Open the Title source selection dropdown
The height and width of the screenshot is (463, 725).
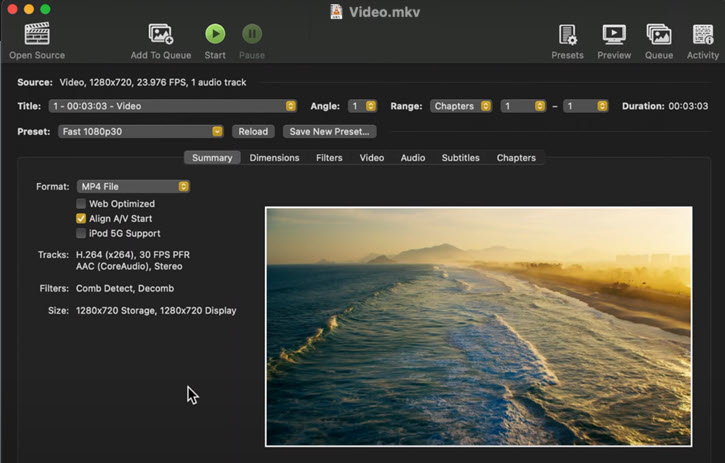click(x=172, y=106)
